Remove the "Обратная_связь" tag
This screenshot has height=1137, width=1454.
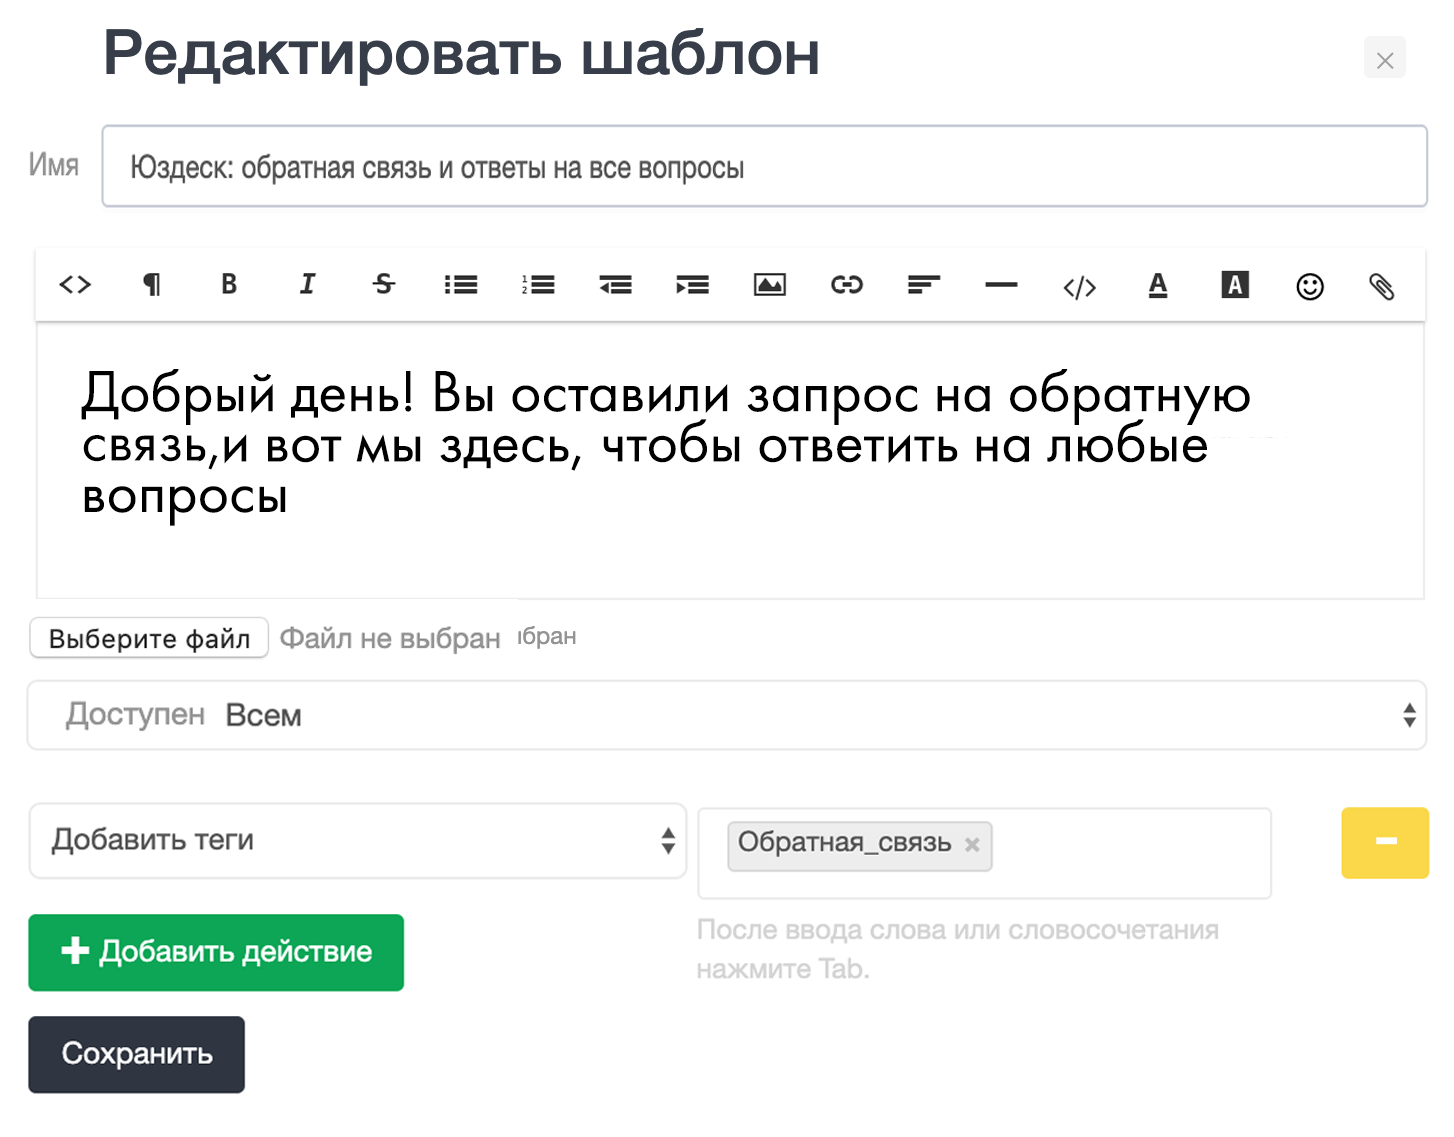(x=972, y=845)
